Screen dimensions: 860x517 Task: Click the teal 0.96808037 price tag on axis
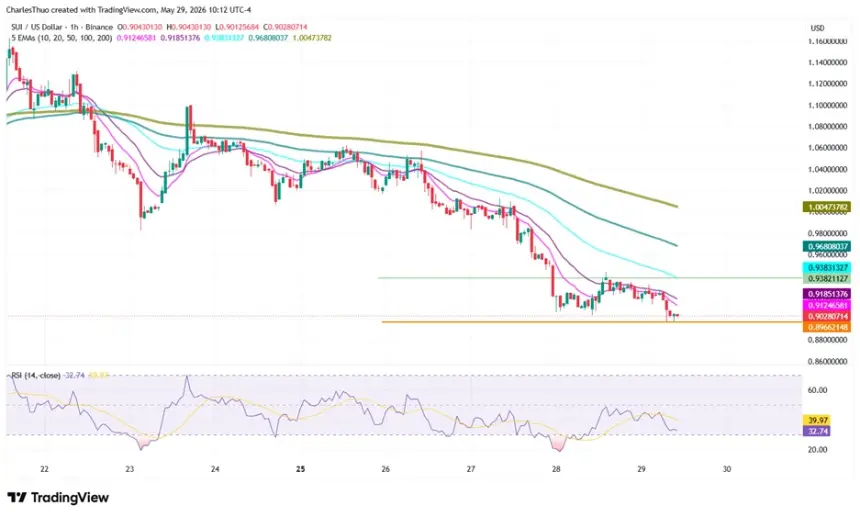click(x=827, y=247)
